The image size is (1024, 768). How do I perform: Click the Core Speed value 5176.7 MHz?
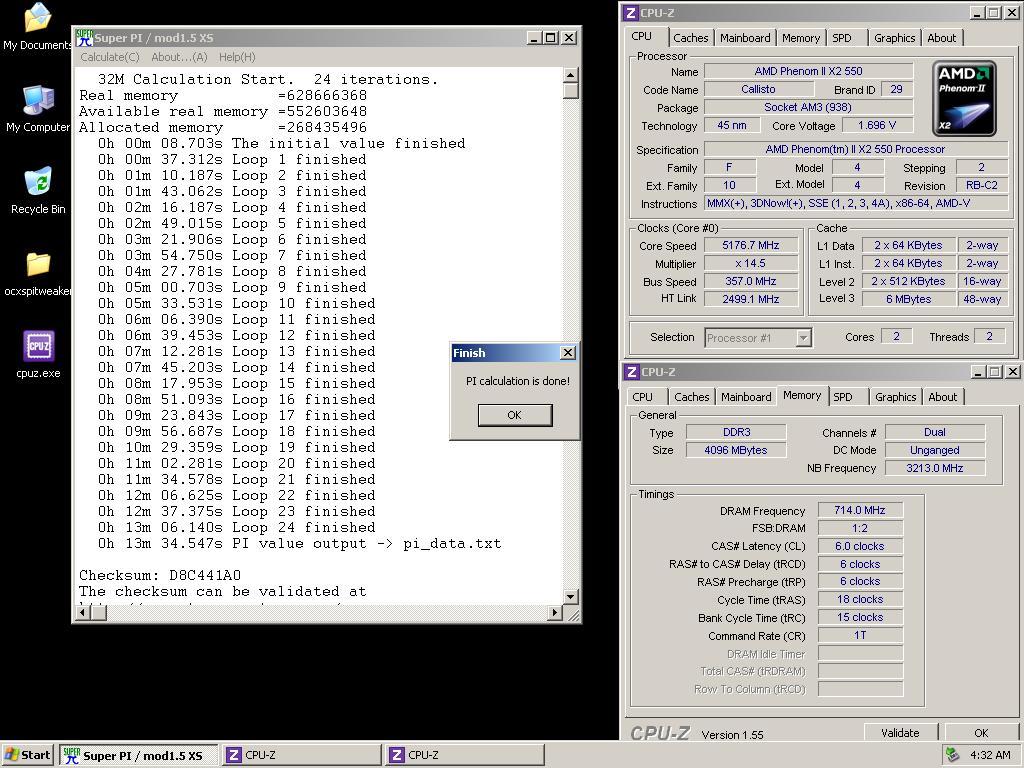[x=751, y=246]
